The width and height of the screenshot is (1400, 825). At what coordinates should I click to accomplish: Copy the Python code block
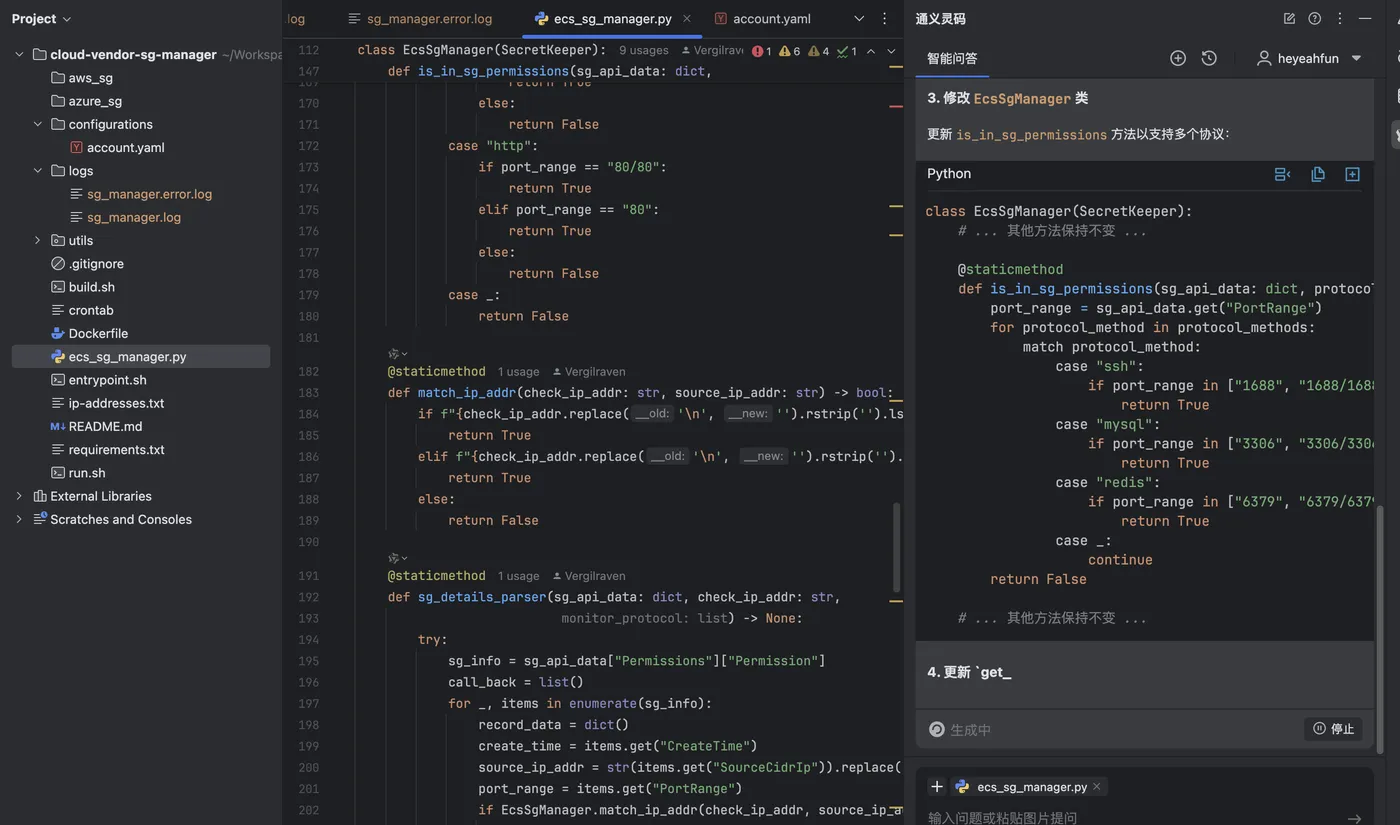[1318, 174]
